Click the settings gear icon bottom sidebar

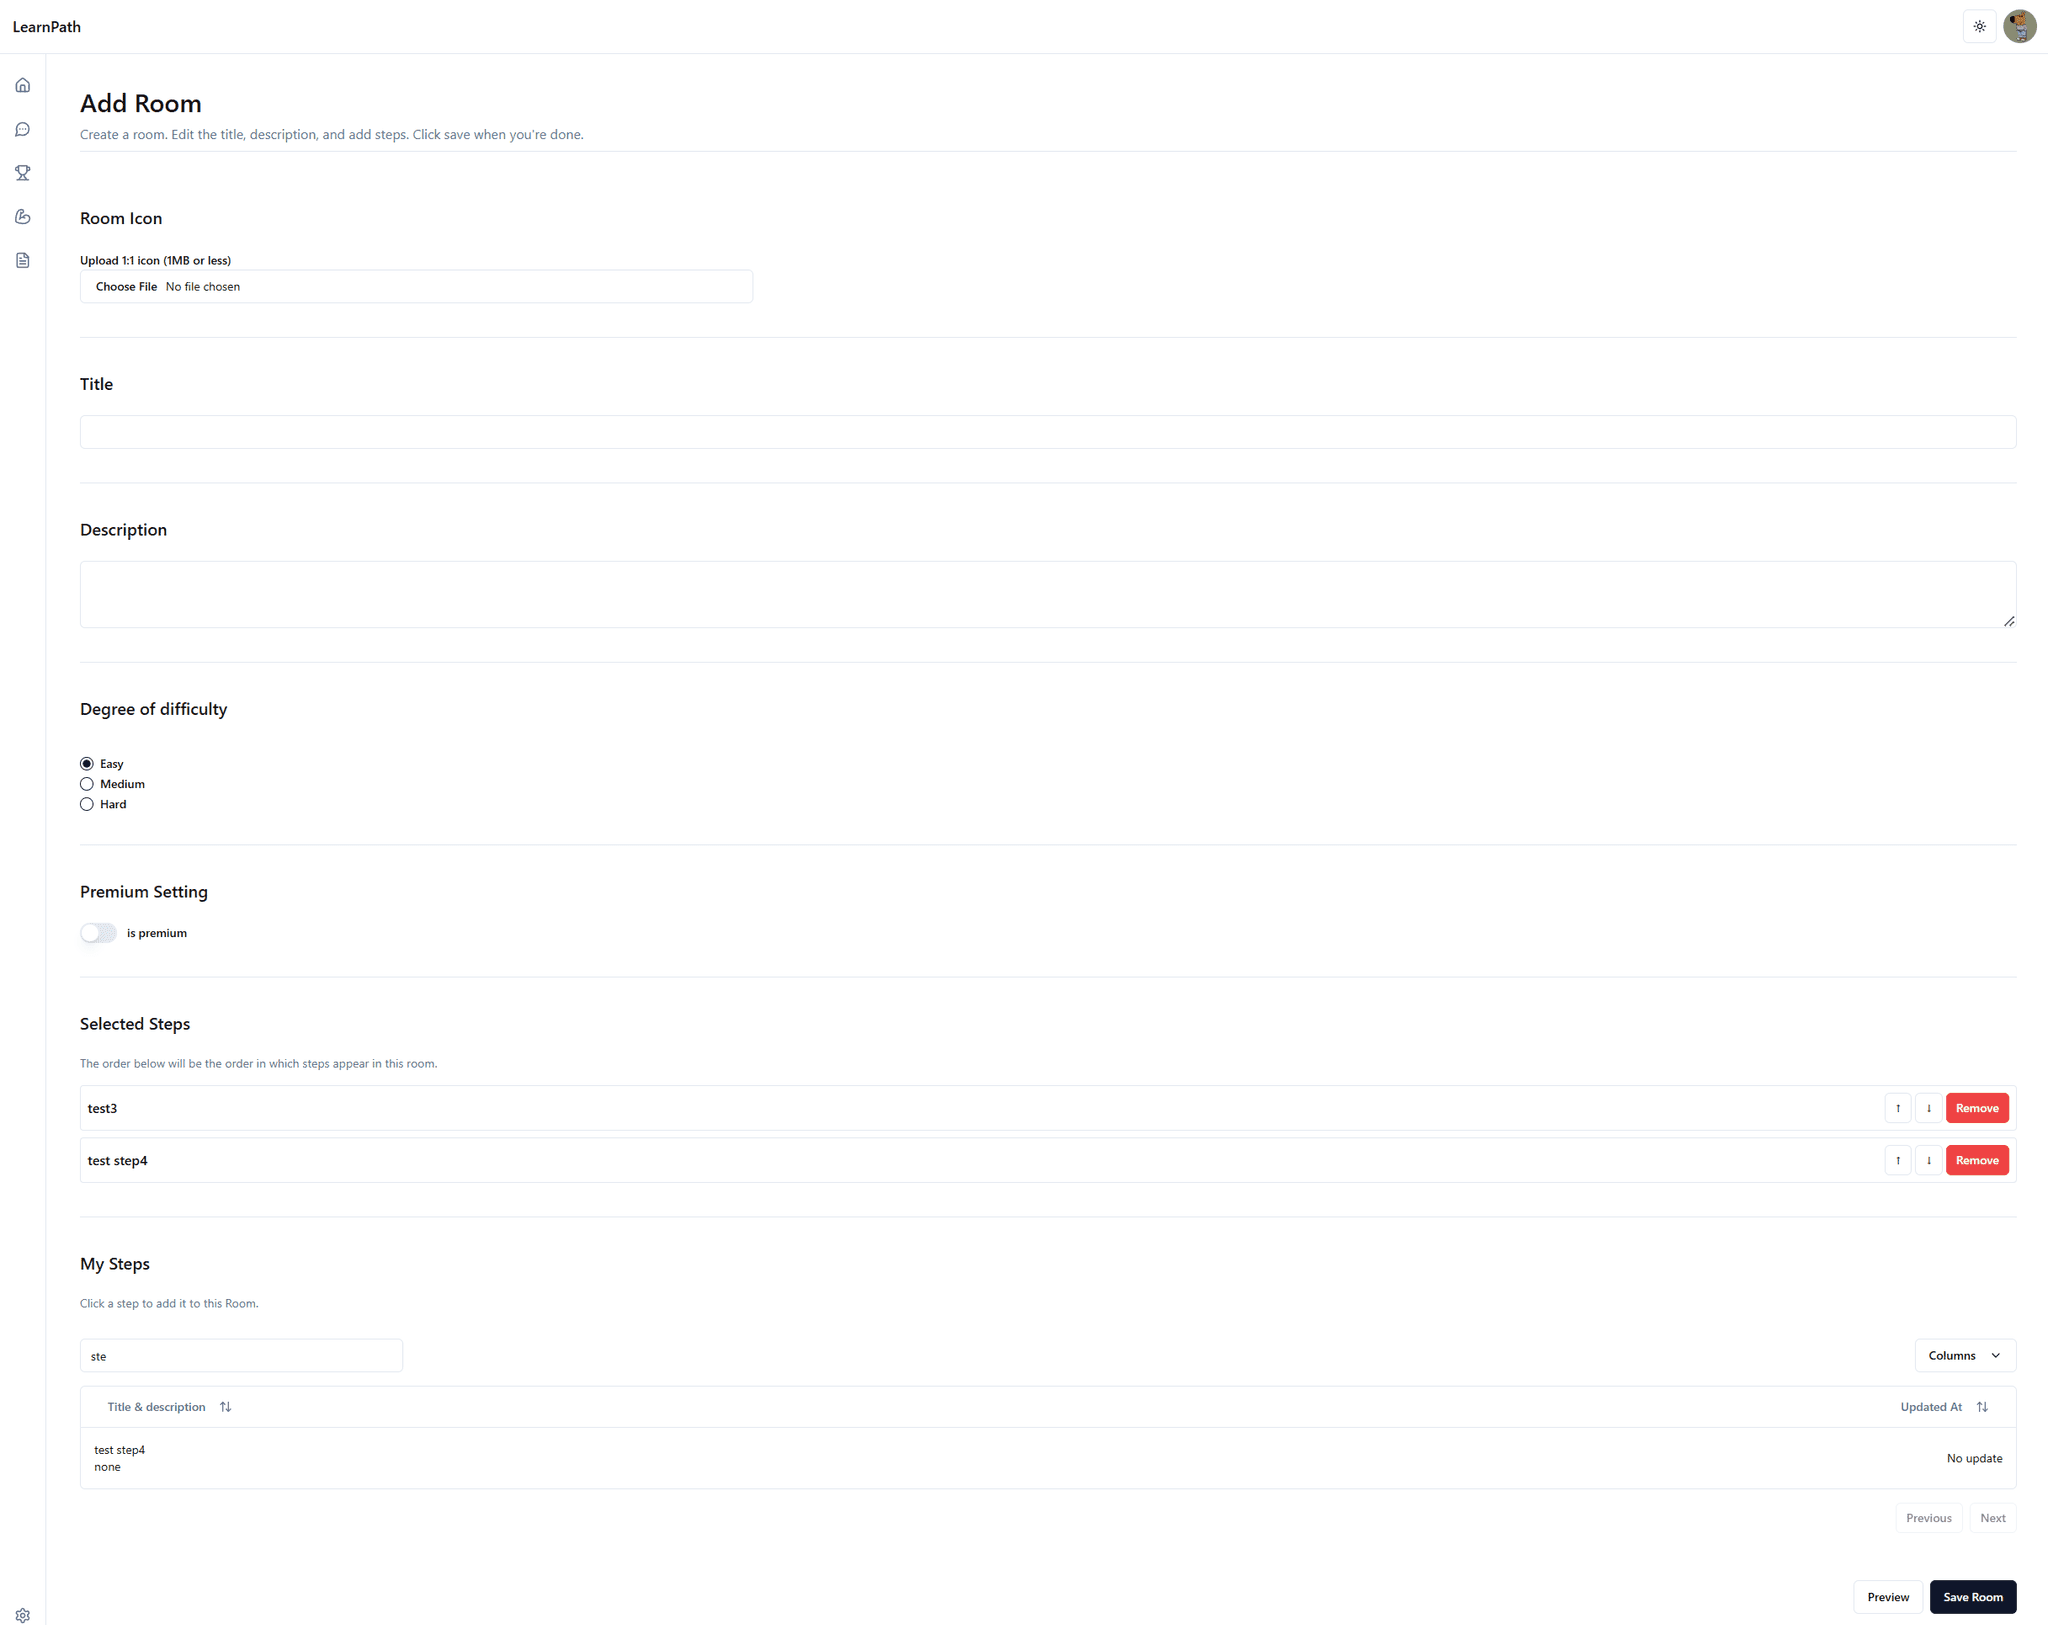23,1615
